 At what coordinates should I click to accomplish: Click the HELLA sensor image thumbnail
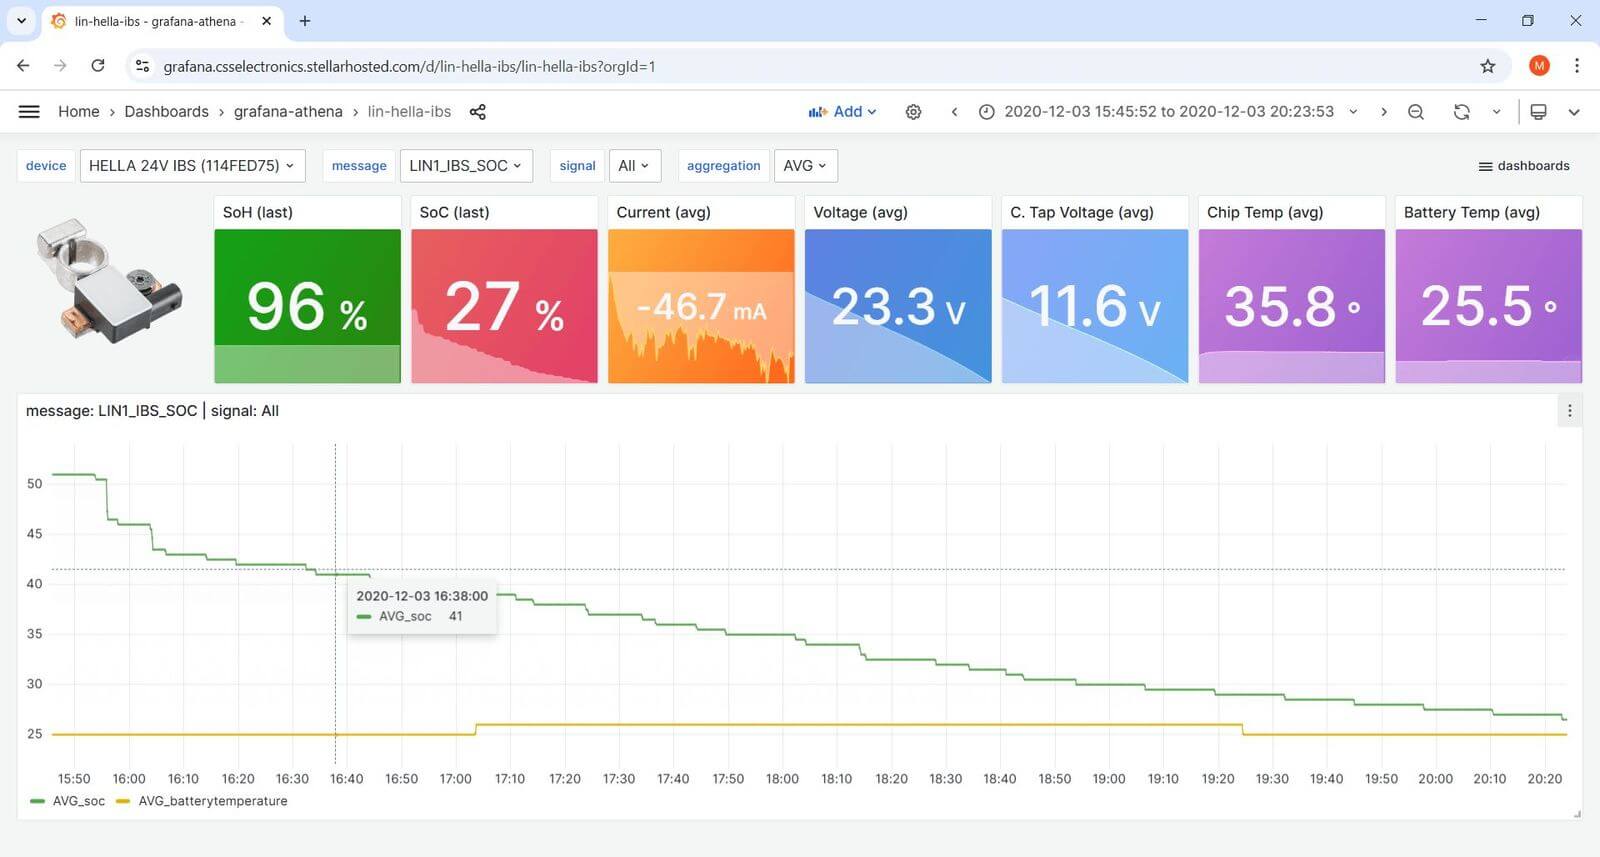click(109, 281)
